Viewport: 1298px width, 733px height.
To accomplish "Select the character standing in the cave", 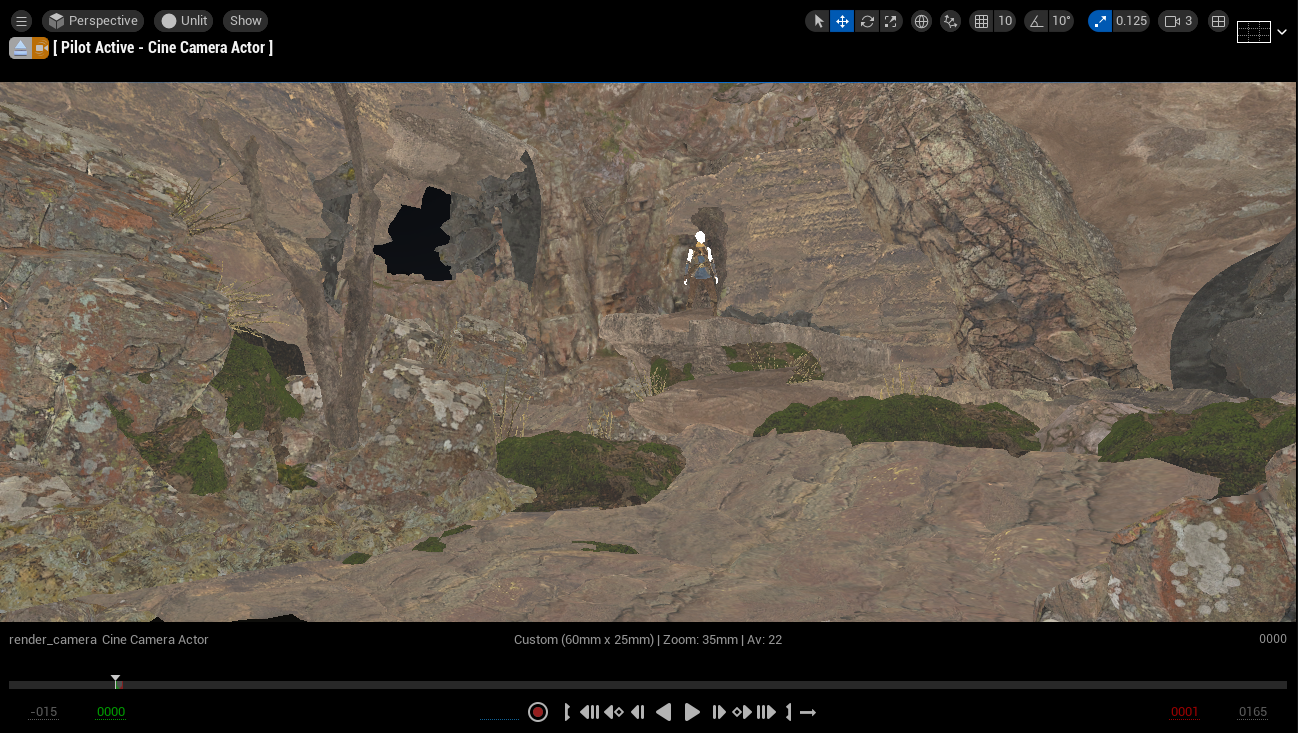I will click(701, 258).
